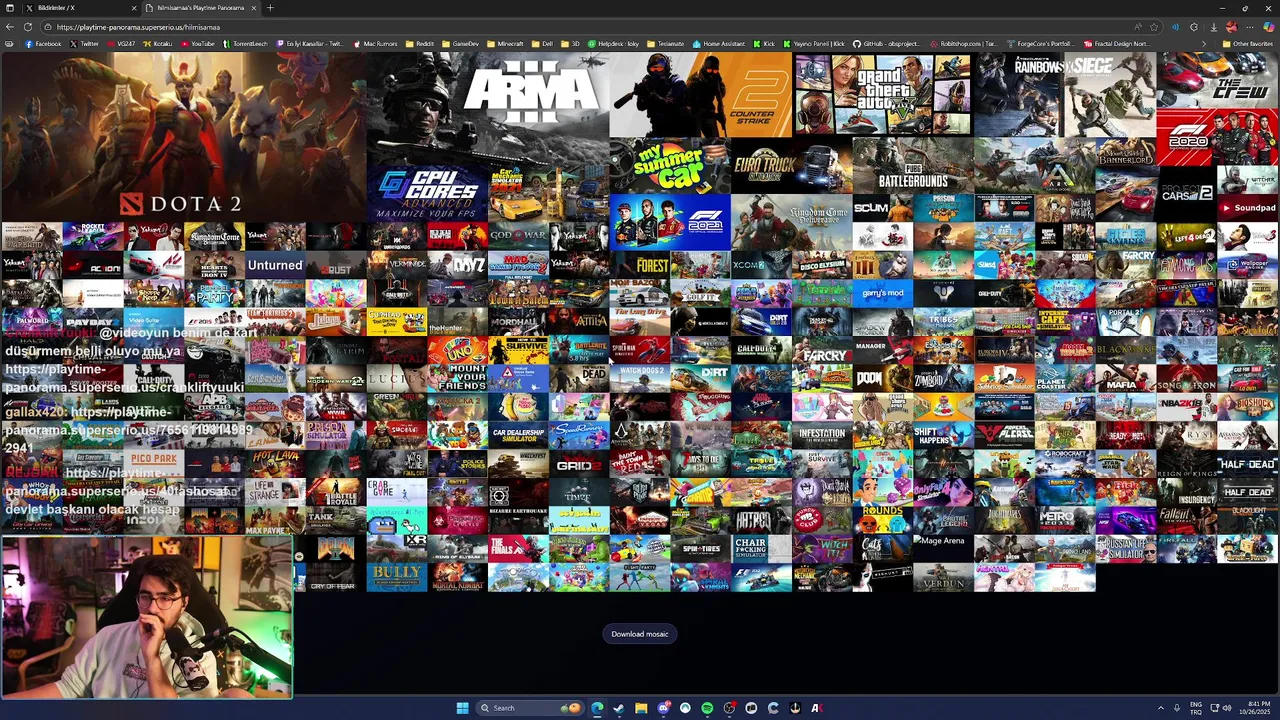Open Spotify from the taskbar
1280x720 pixels.
tap(707, 708)
